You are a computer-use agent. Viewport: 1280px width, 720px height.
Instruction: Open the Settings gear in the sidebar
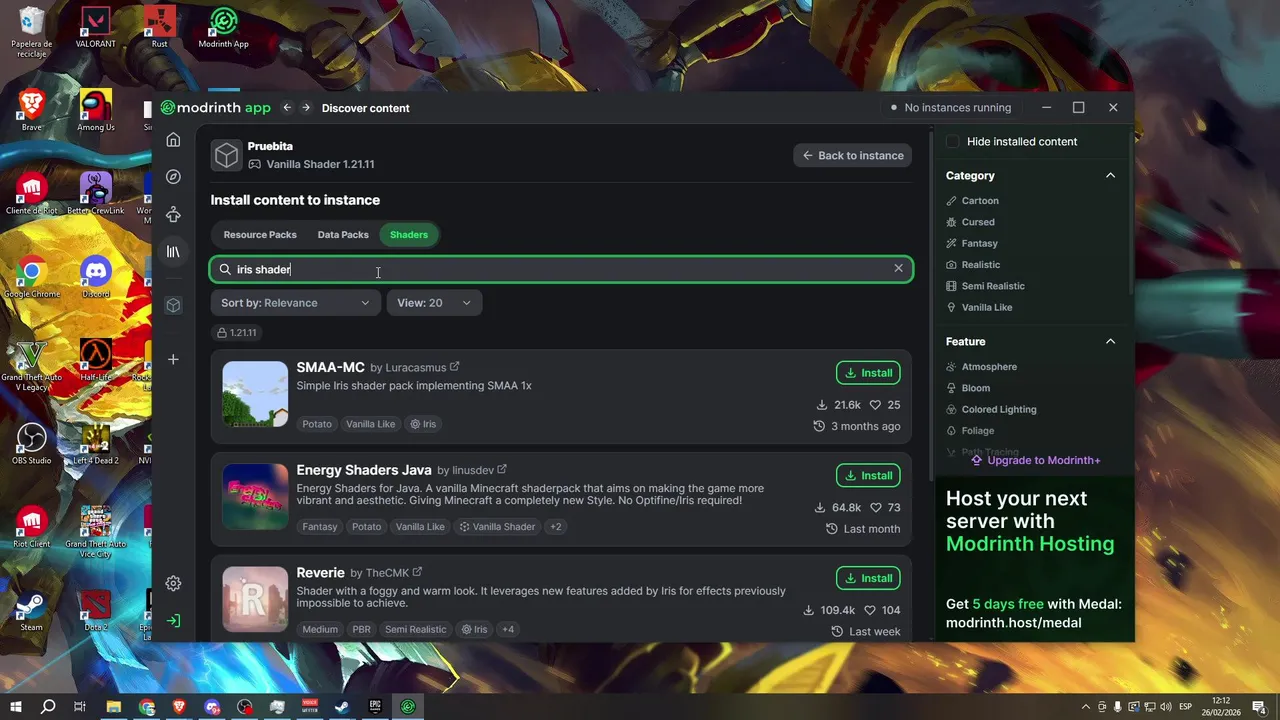point(173,583)
